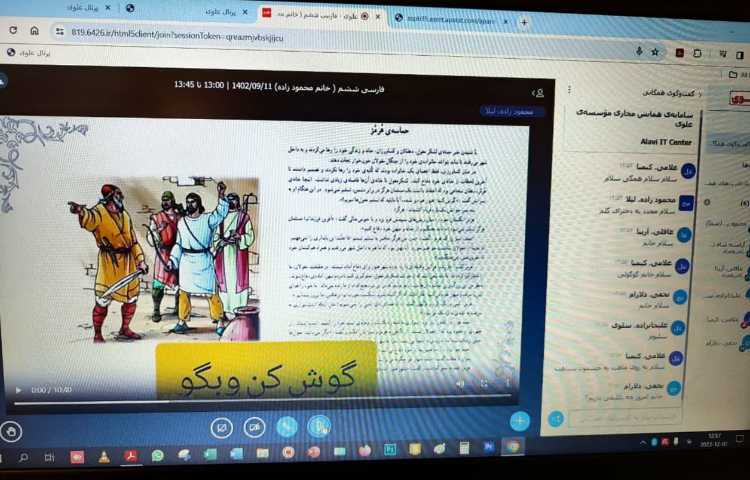The height and width of the screenshot is (480, 750).
Task: Switch to the globe-icon second tab
Action: click(x=130, y=8)
